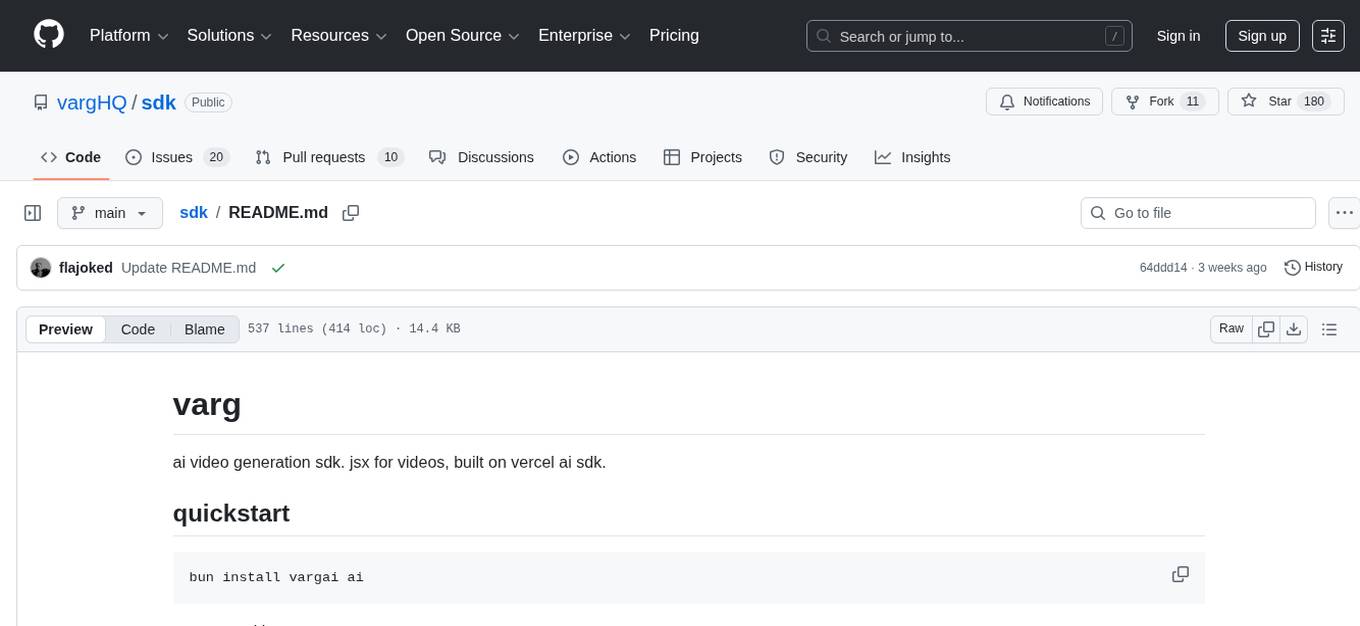Click flajoked's profile avatar

point(41,267)
